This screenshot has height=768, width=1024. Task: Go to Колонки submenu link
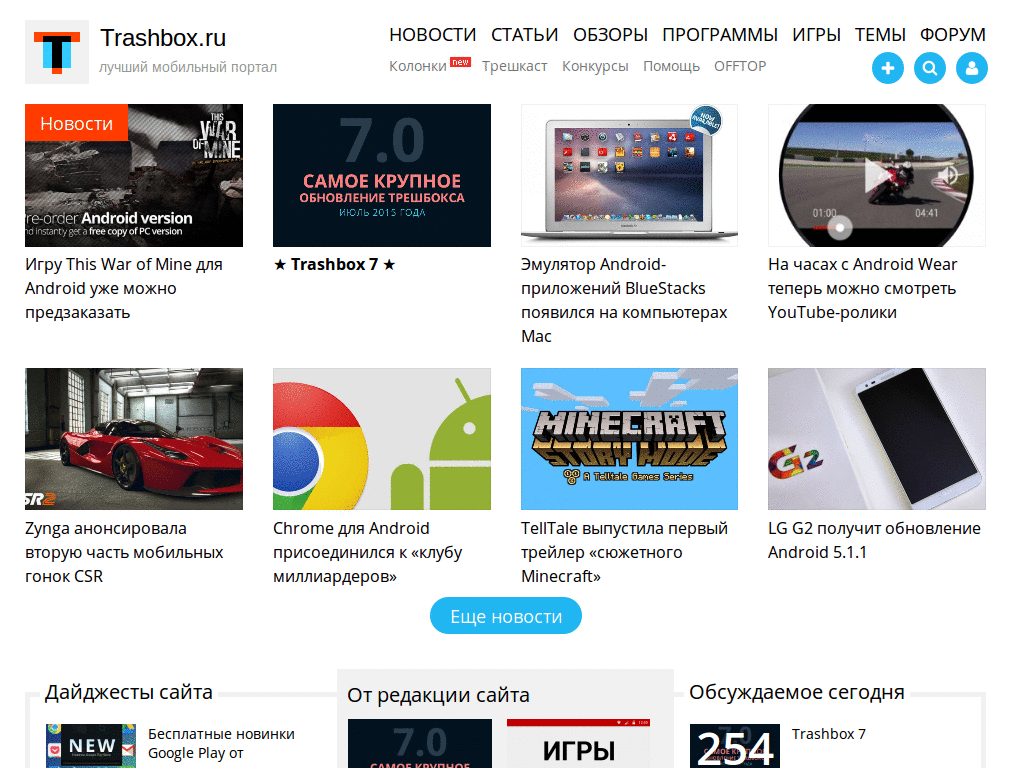[x=418, y=66]
